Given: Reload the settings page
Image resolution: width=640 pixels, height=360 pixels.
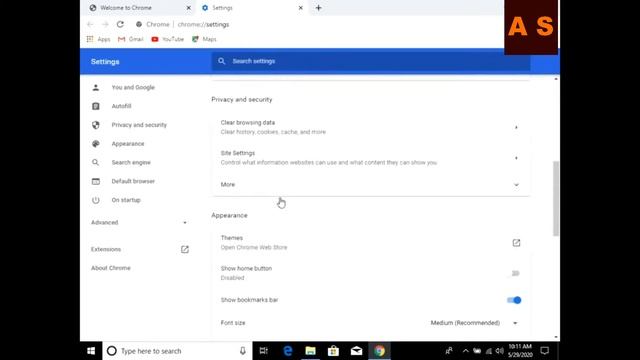Looking at the screenshot, I should pyautogui.click(x=120, y=24).
